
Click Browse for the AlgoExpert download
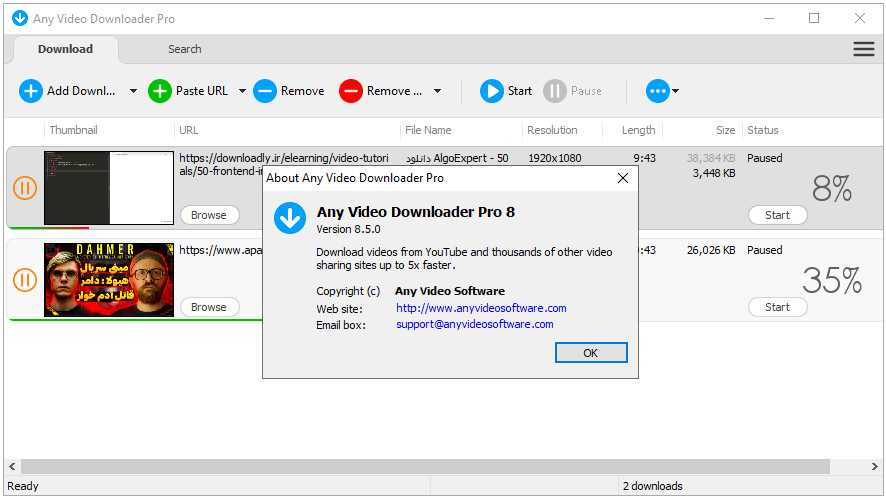(x=210, y=215)
